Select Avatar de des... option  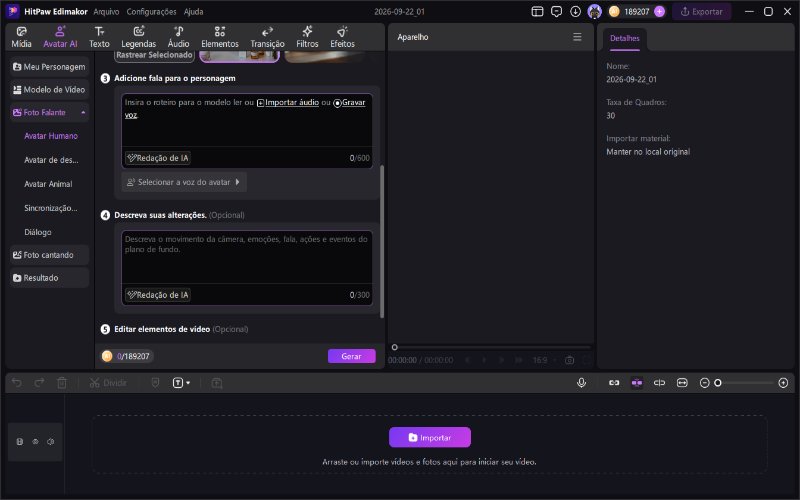51,160
